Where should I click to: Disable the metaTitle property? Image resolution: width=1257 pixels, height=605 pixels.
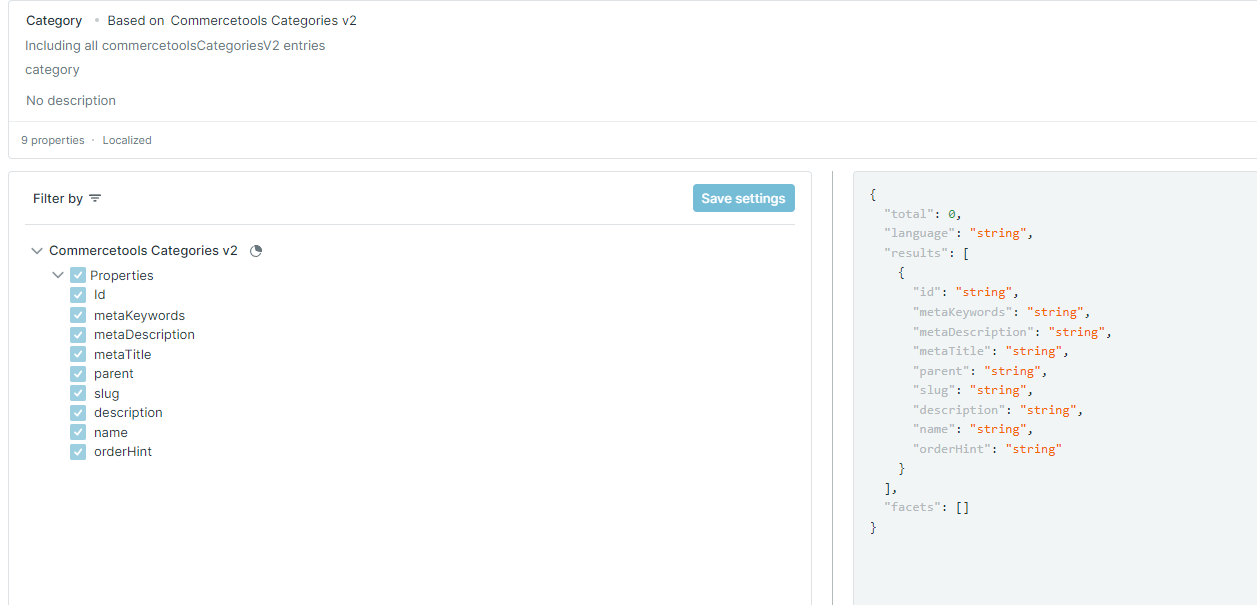click(x=78, y=354)
